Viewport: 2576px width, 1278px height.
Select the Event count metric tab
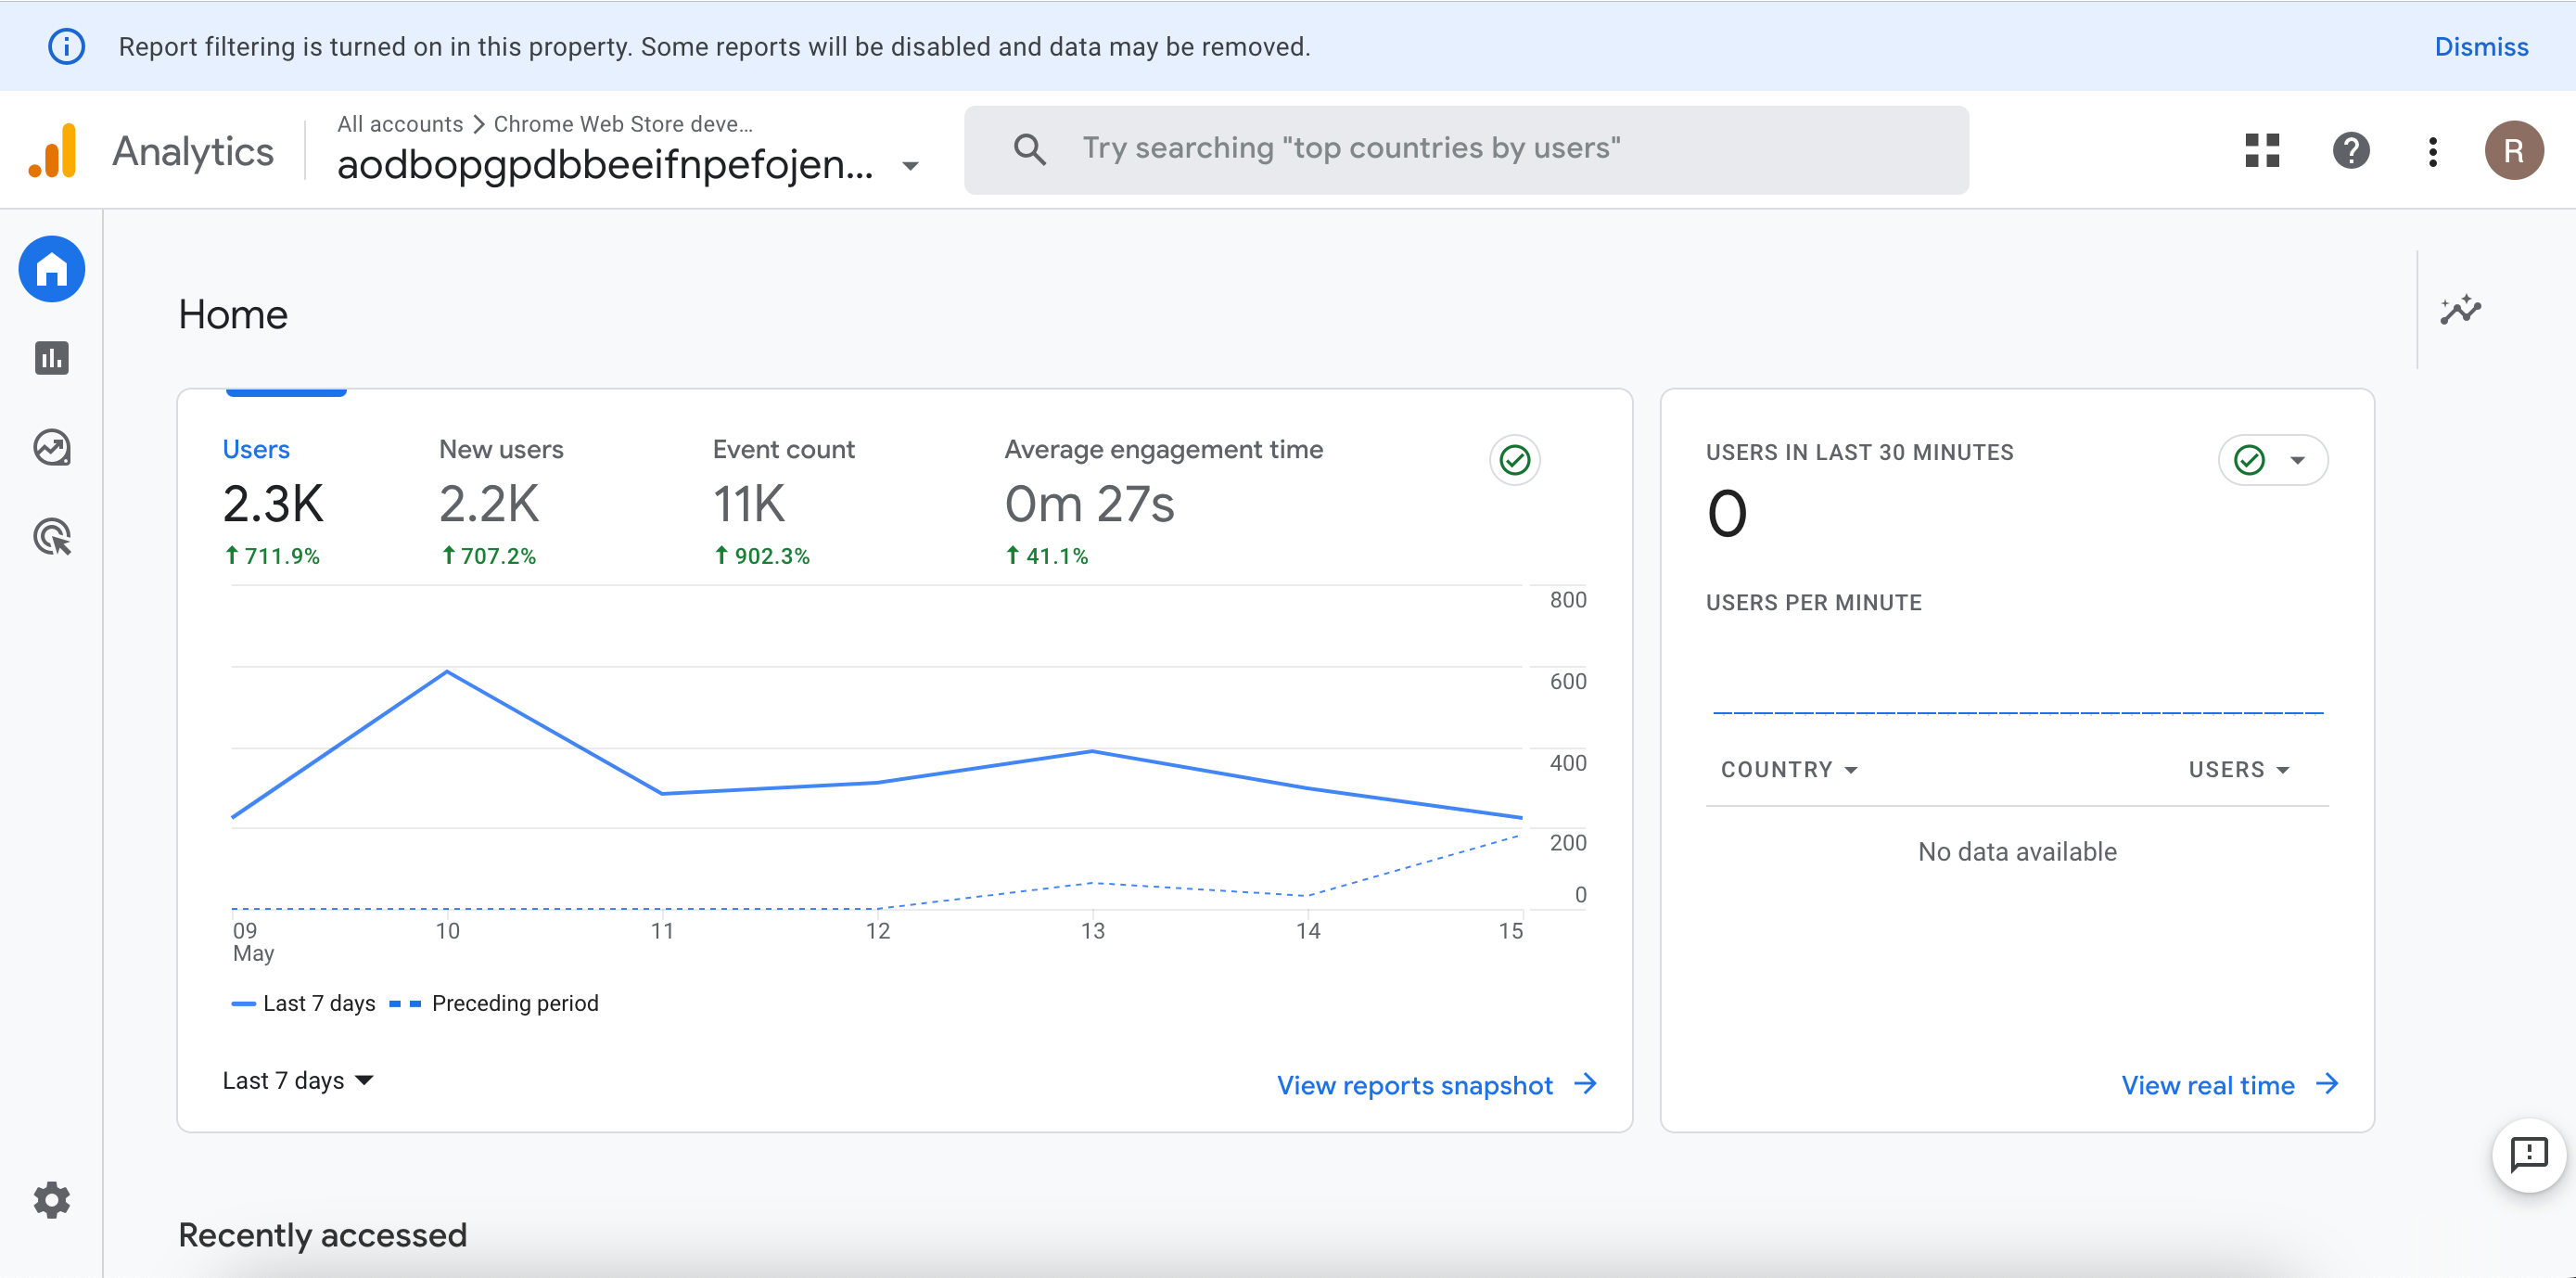click(783, 500)
